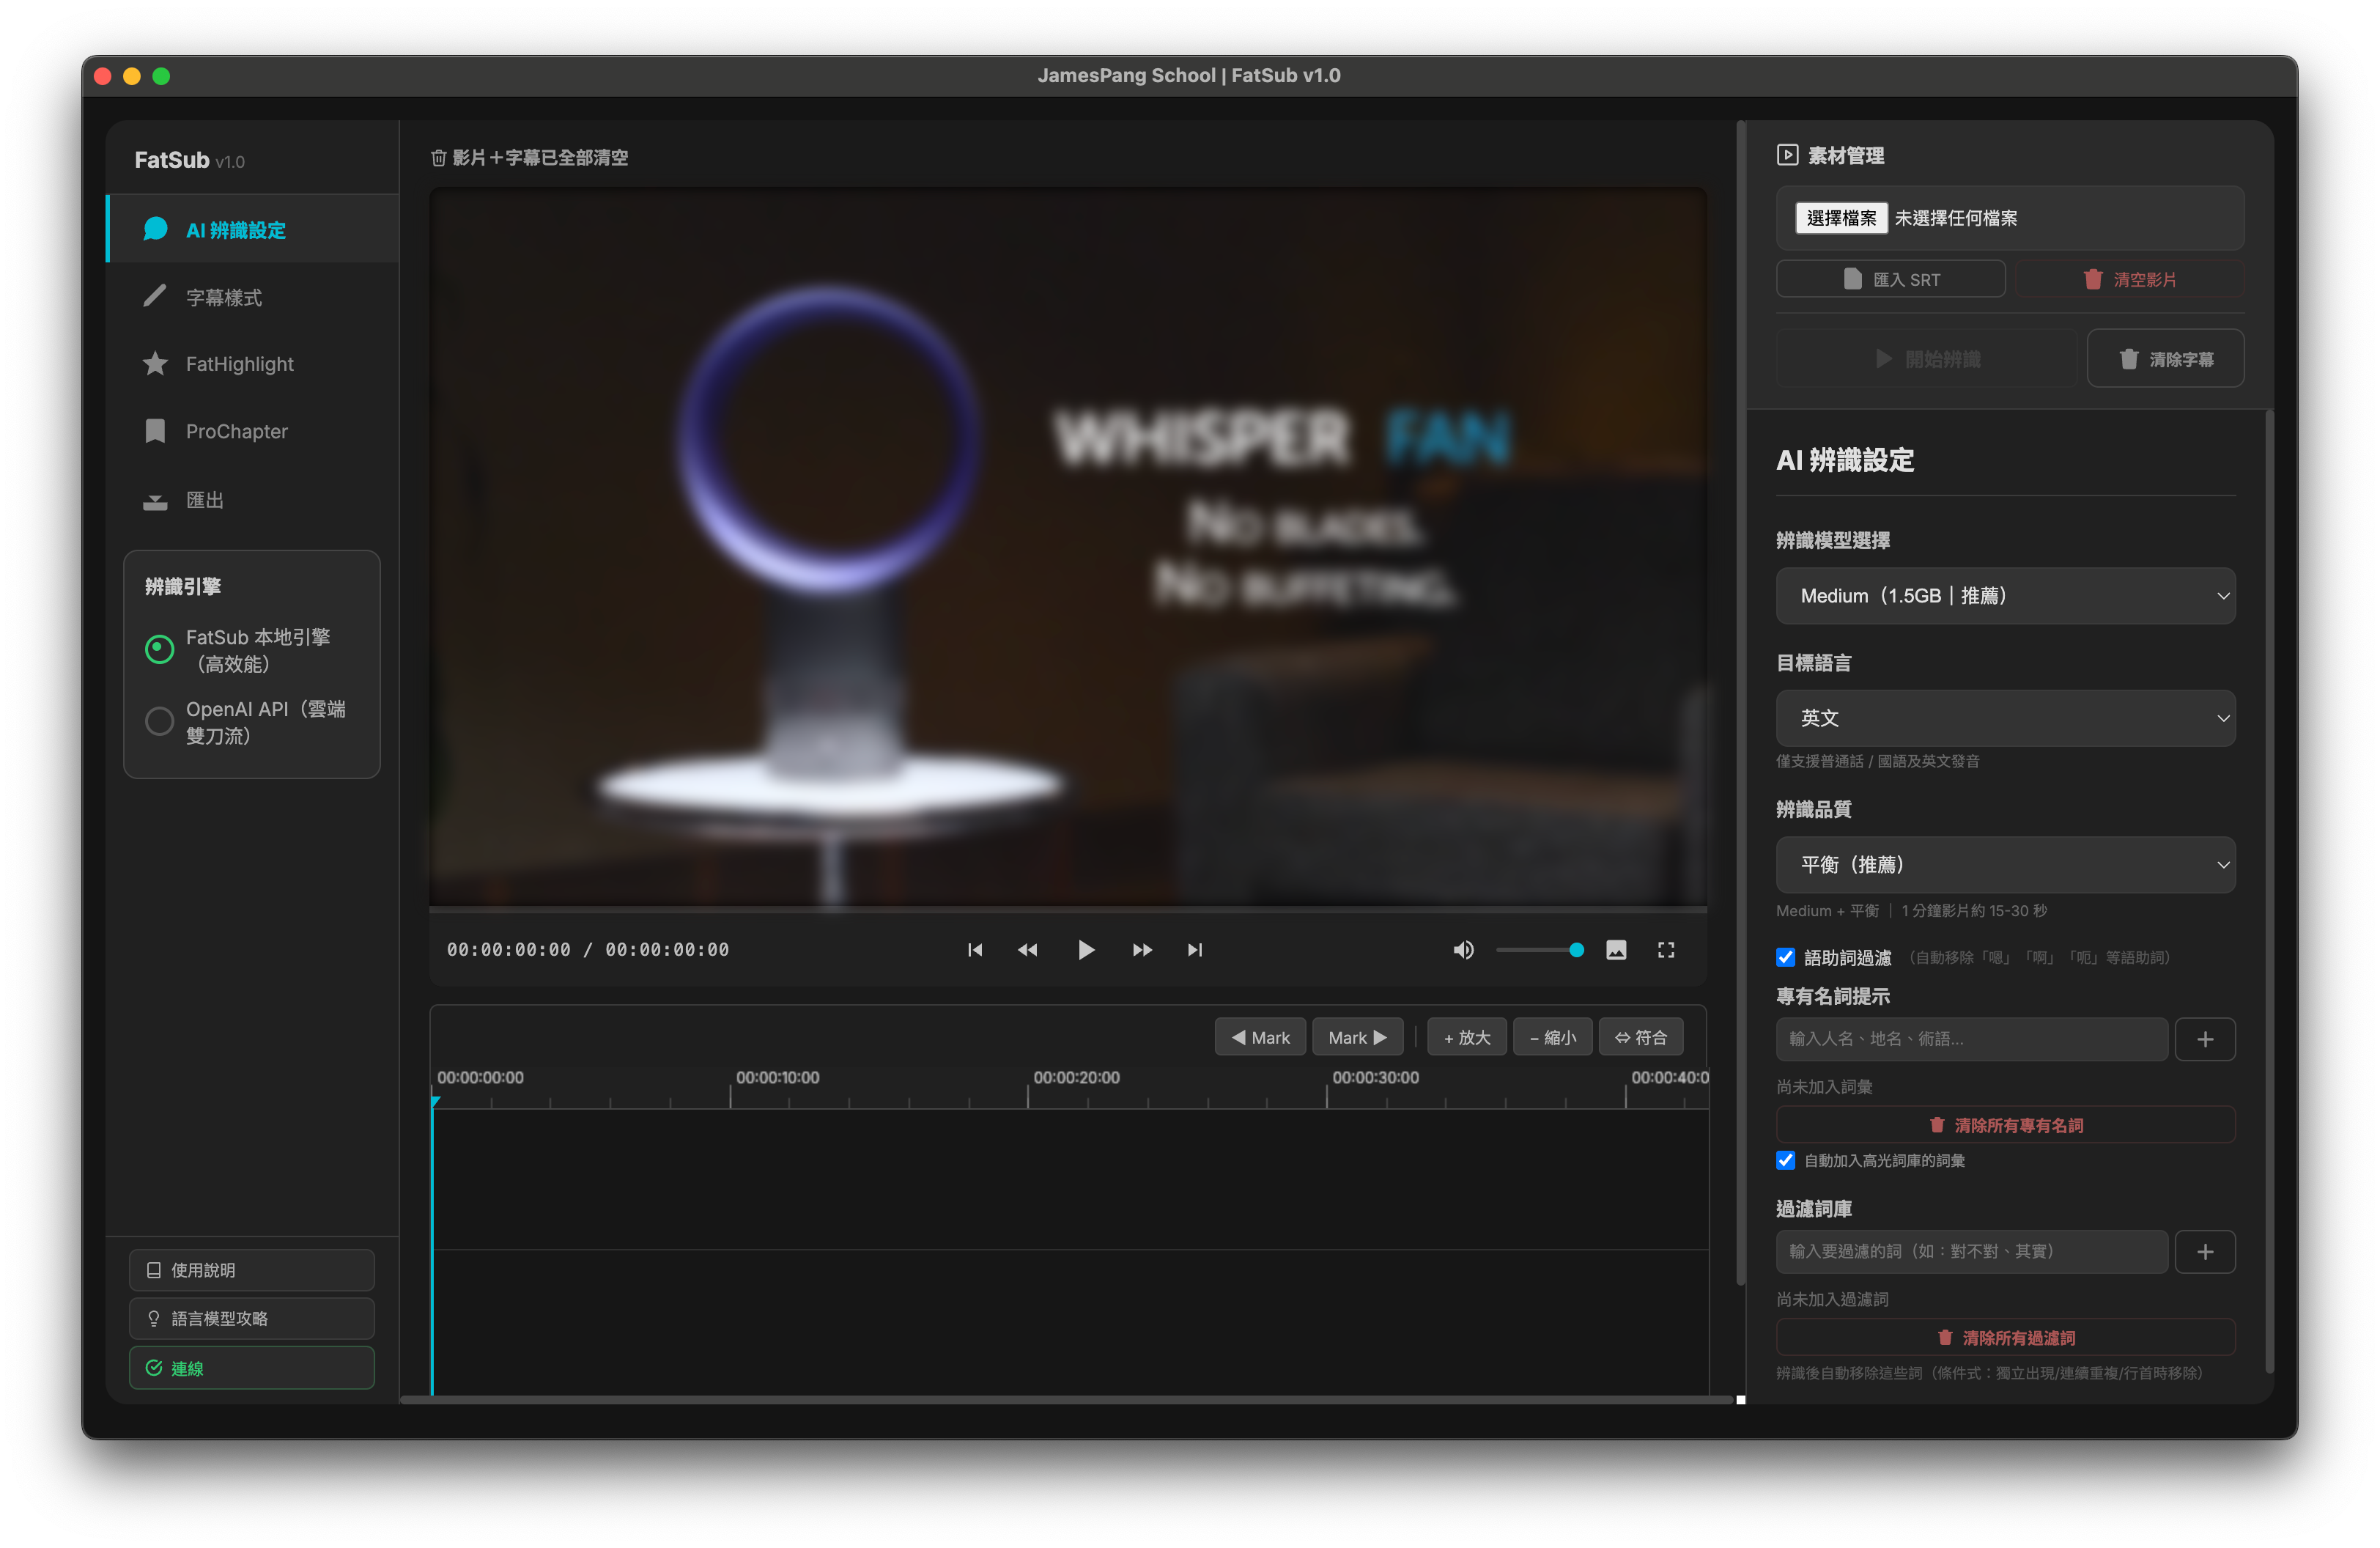Uncheck the 語助詞過濾 checkbox

tap(1786, 958)
